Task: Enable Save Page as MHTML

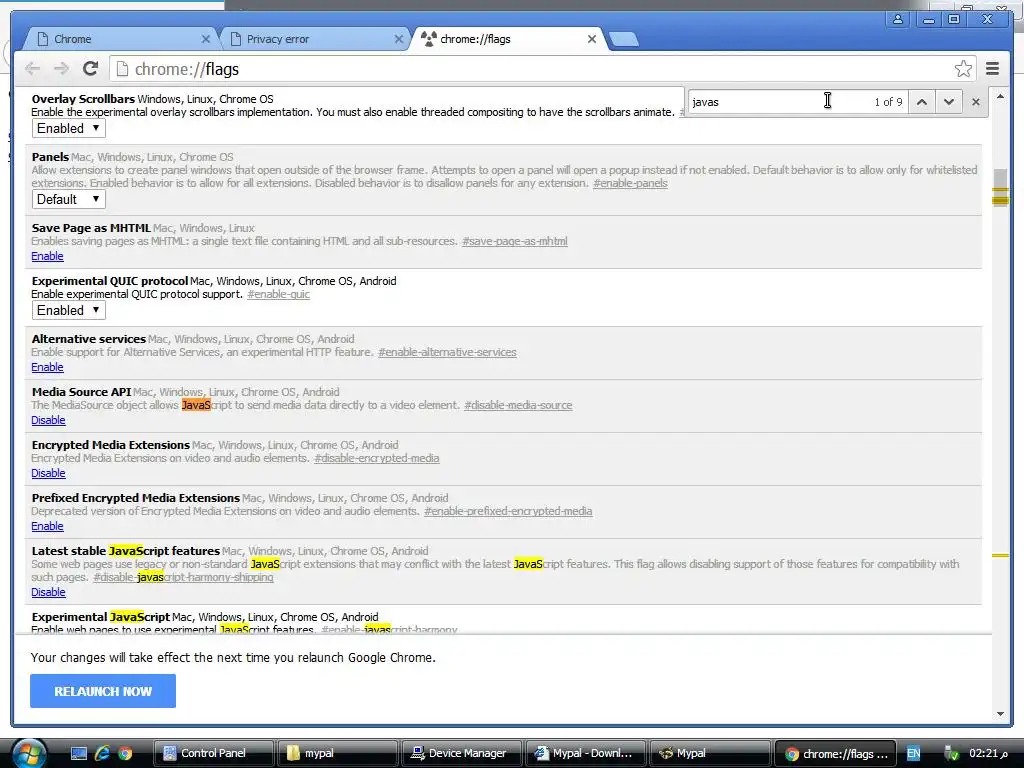Action: 47,256
